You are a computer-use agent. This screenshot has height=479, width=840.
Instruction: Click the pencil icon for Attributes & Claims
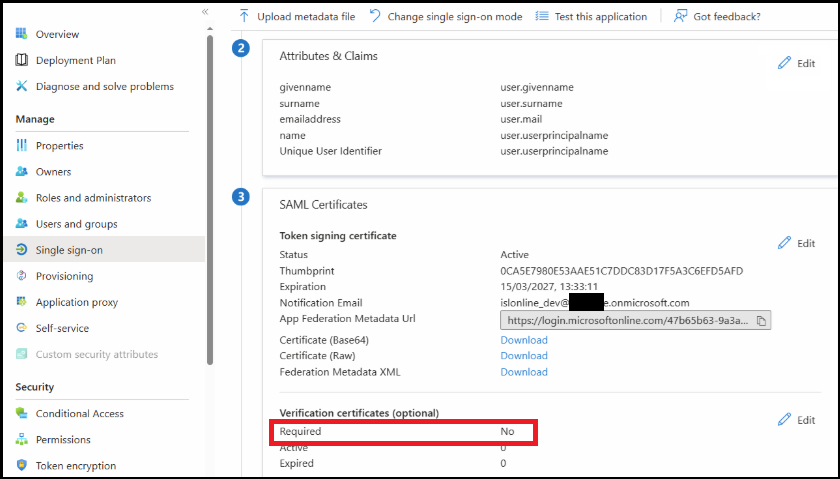pyautogui.click(x=784, y=63)
